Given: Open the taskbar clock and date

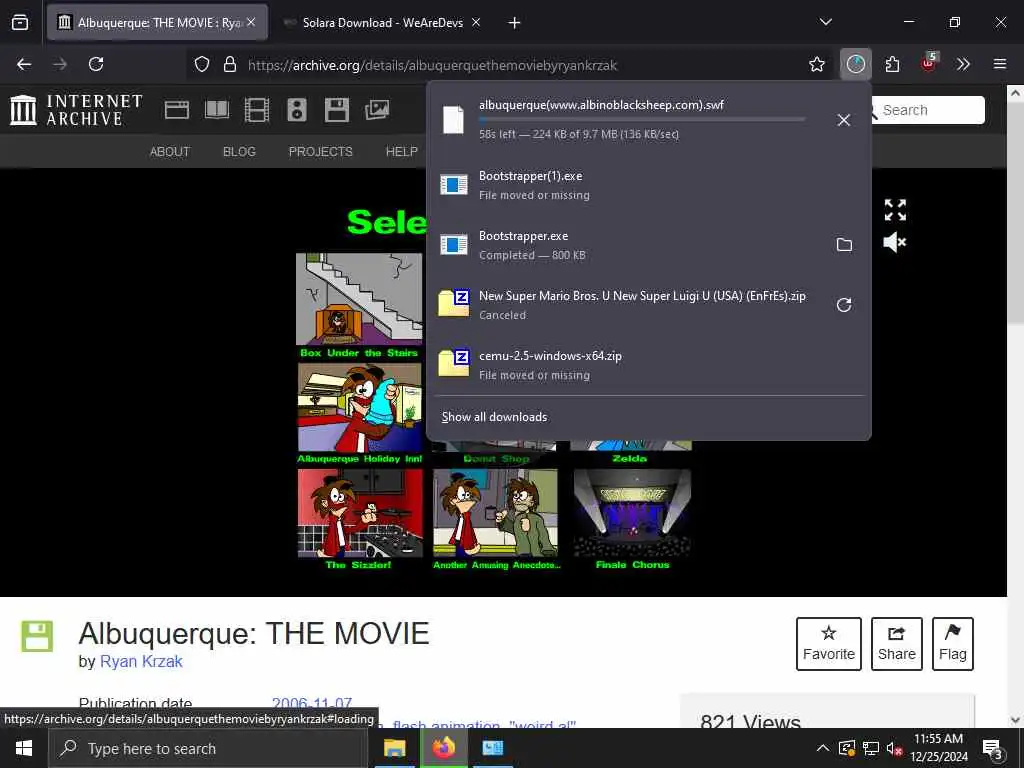Looking at the screenshot, I should (939, 748).
